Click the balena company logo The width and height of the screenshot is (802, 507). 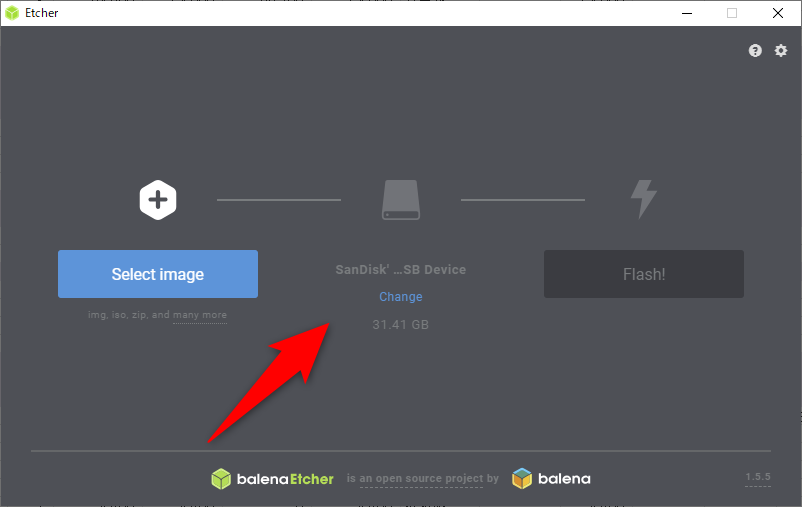point(551,479)
